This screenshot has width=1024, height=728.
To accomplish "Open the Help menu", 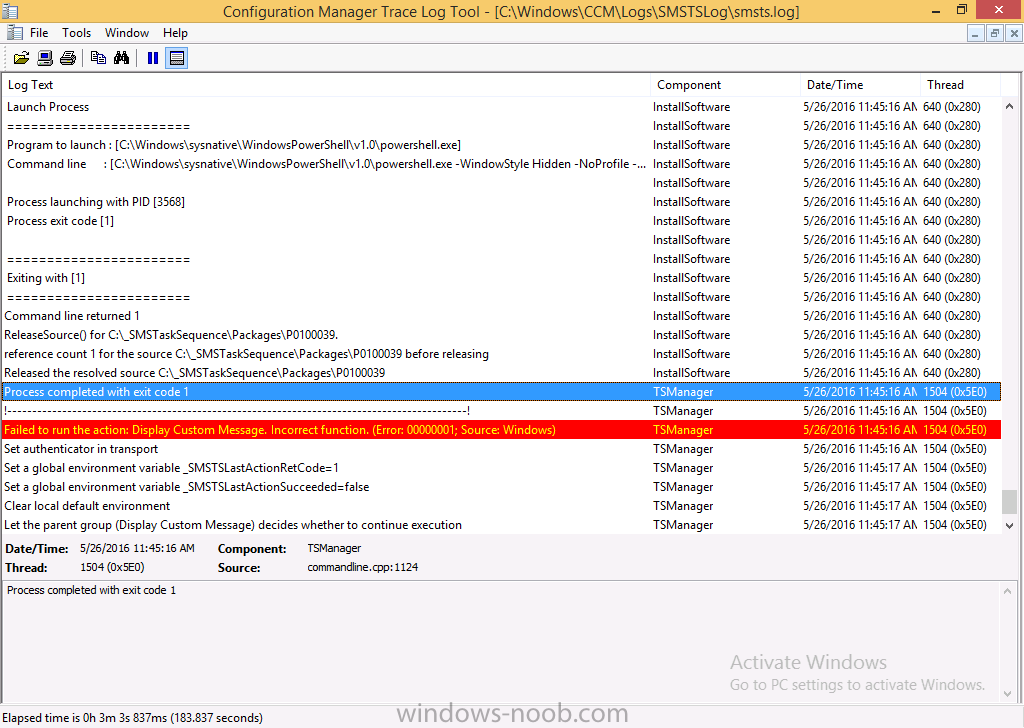I will click(175, 33).
